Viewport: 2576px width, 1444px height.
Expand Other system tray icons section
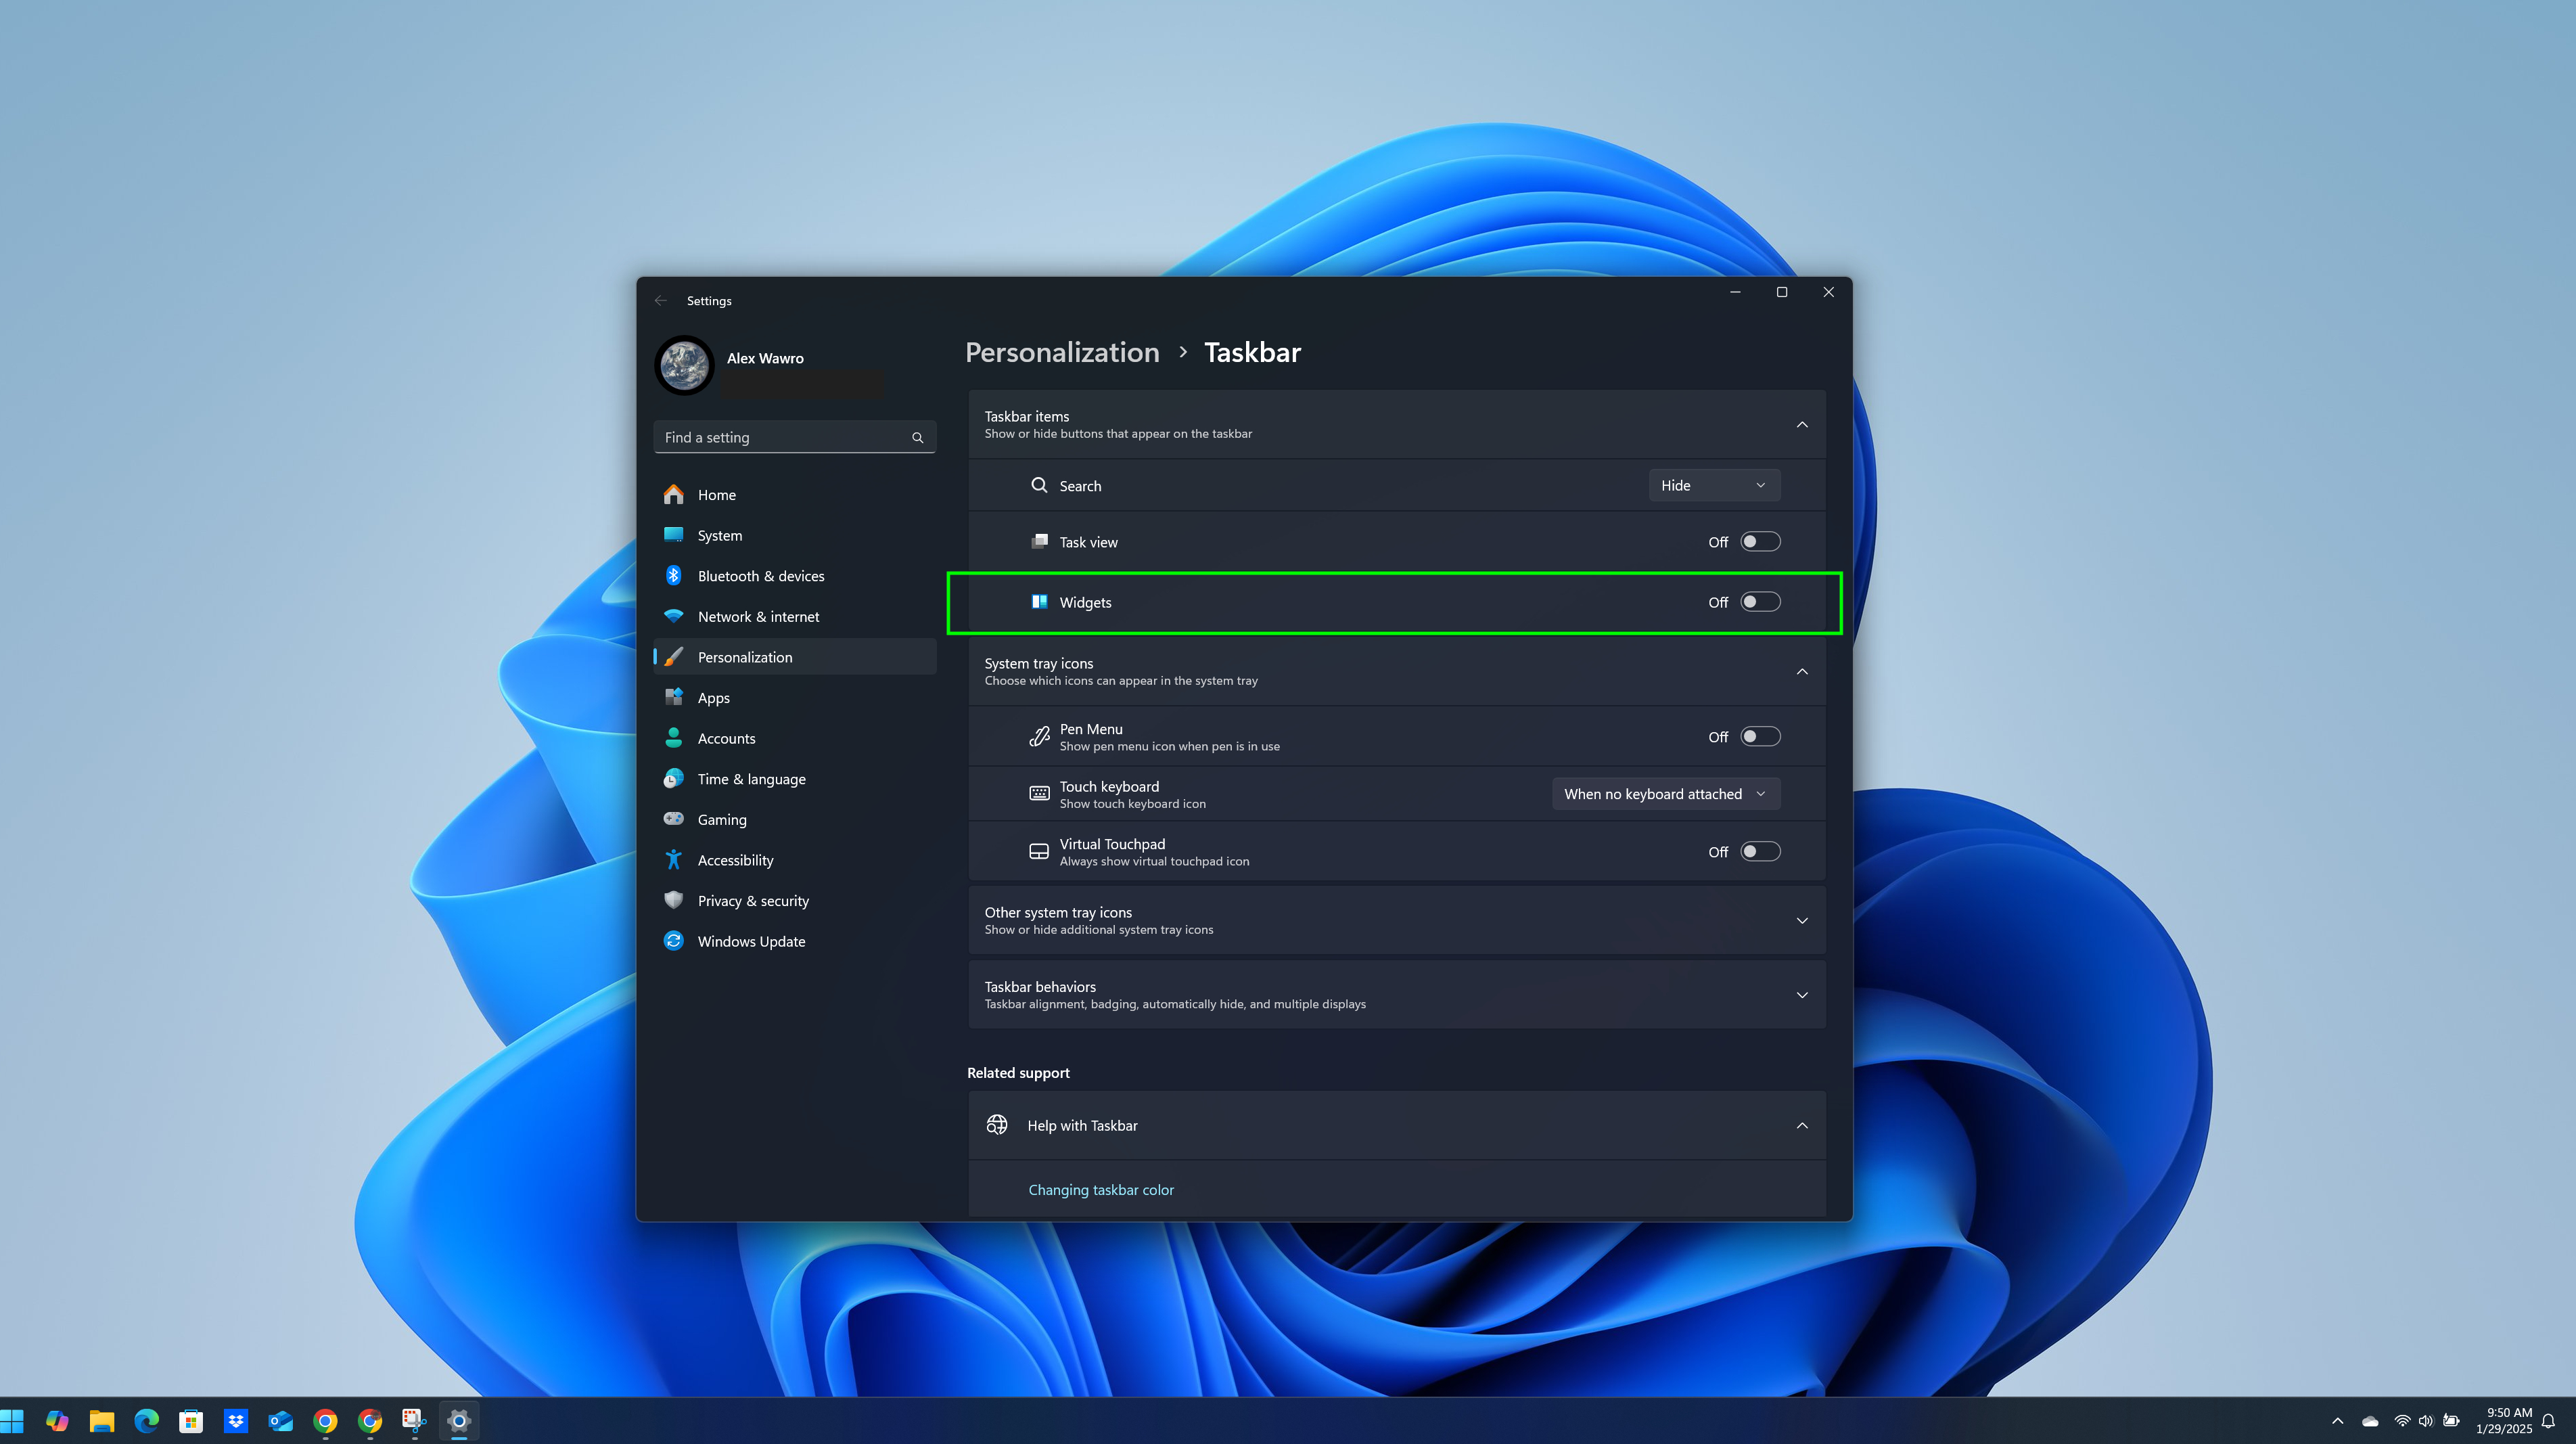pos(1801,920)
